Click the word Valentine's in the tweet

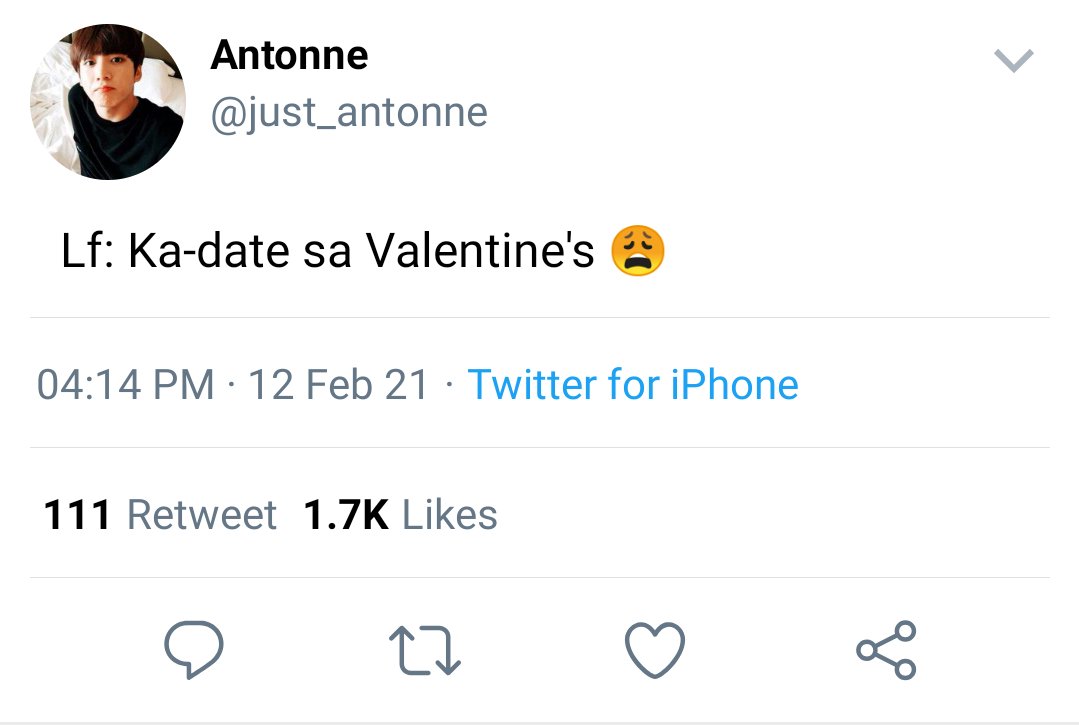[x=480, y=250]
